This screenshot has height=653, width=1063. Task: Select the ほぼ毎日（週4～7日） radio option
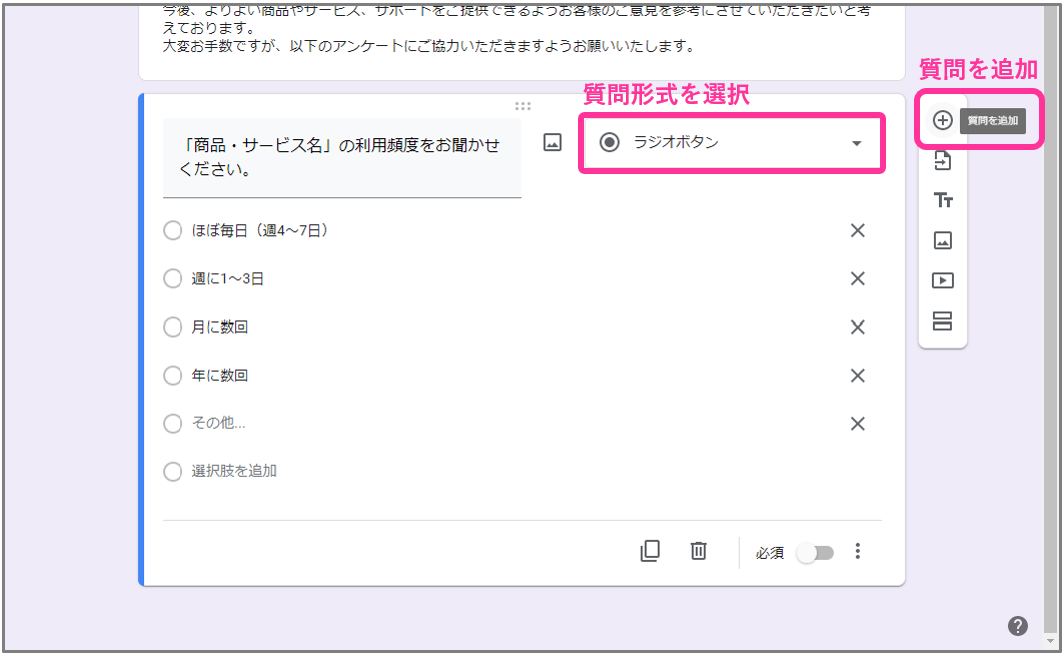[173, 231]
